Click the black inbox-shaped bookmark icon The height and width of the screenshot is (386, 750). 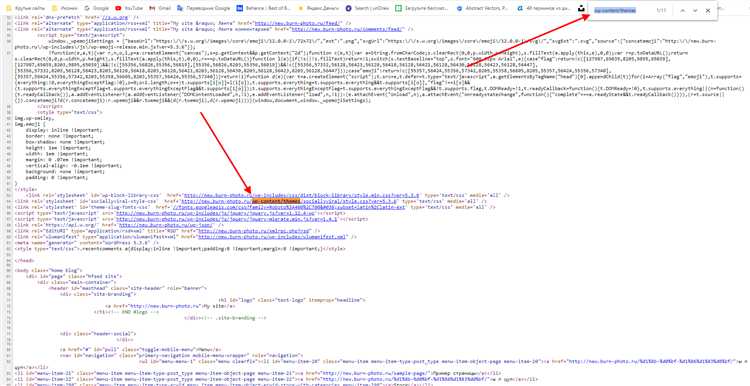point(581,9)
